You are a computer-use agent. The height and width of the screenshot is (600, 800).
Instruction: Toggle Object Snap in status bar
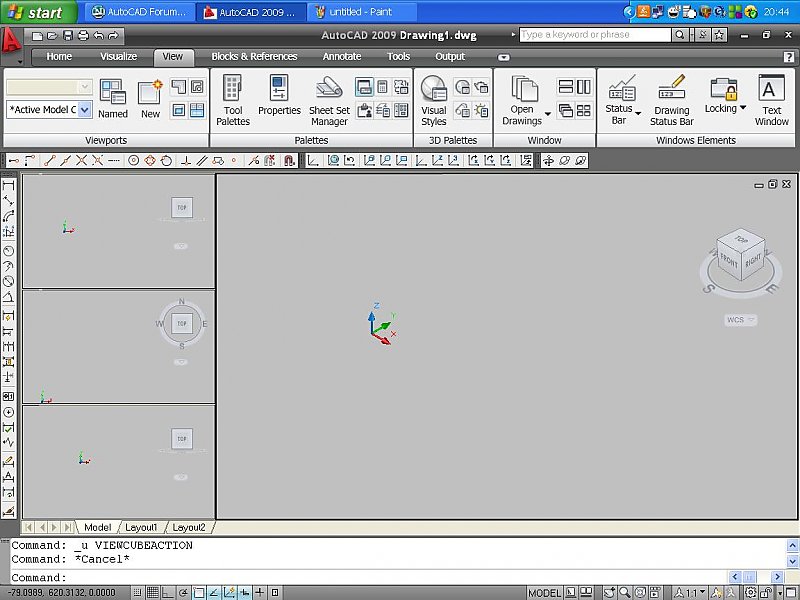click(x=198, y=592)
